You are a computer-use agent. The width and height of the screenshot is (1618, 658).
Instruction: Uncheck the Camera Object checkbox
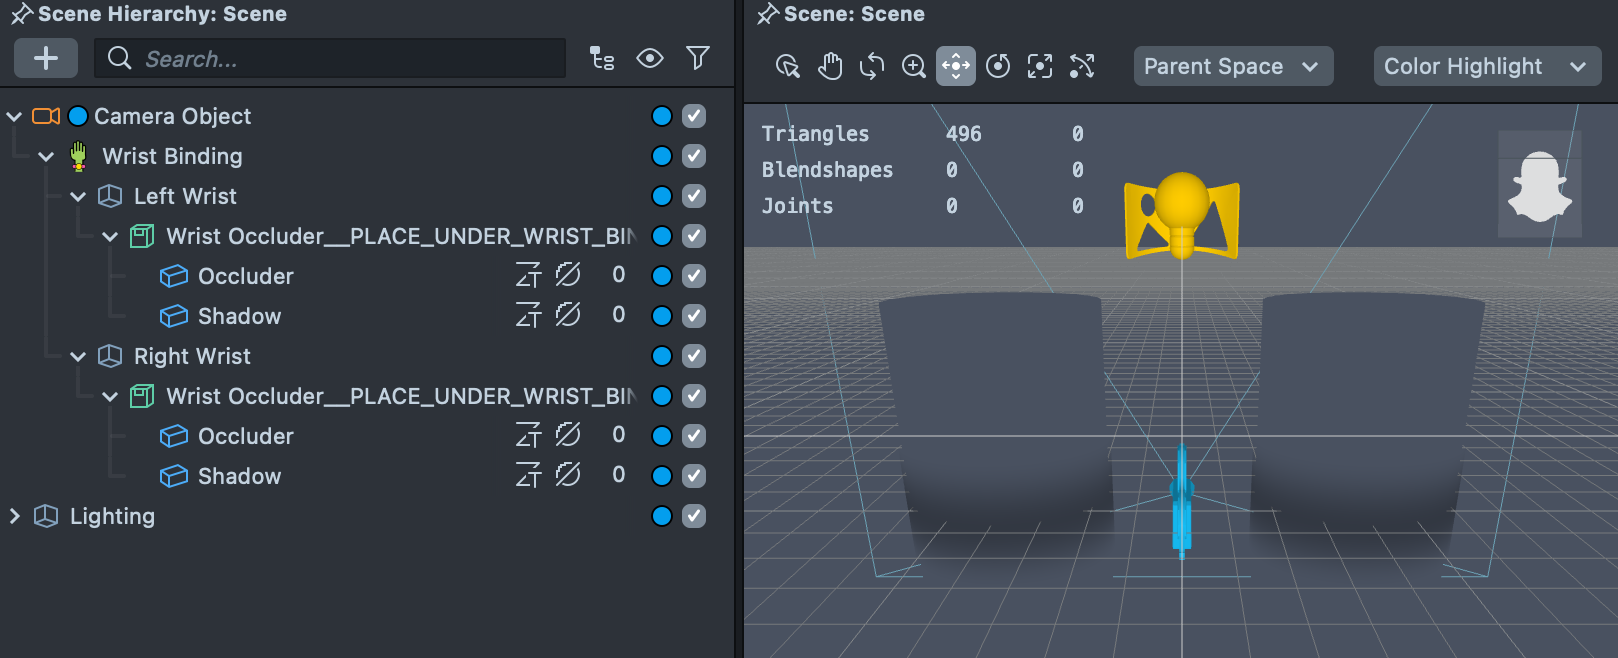click(694, 116)
